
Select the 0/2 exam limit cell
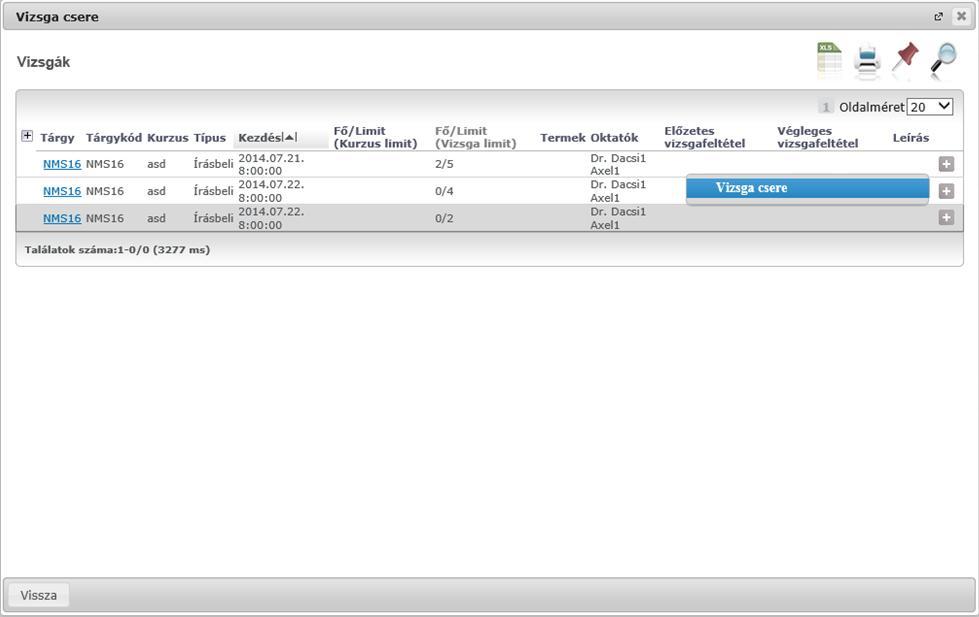(444, 218)
